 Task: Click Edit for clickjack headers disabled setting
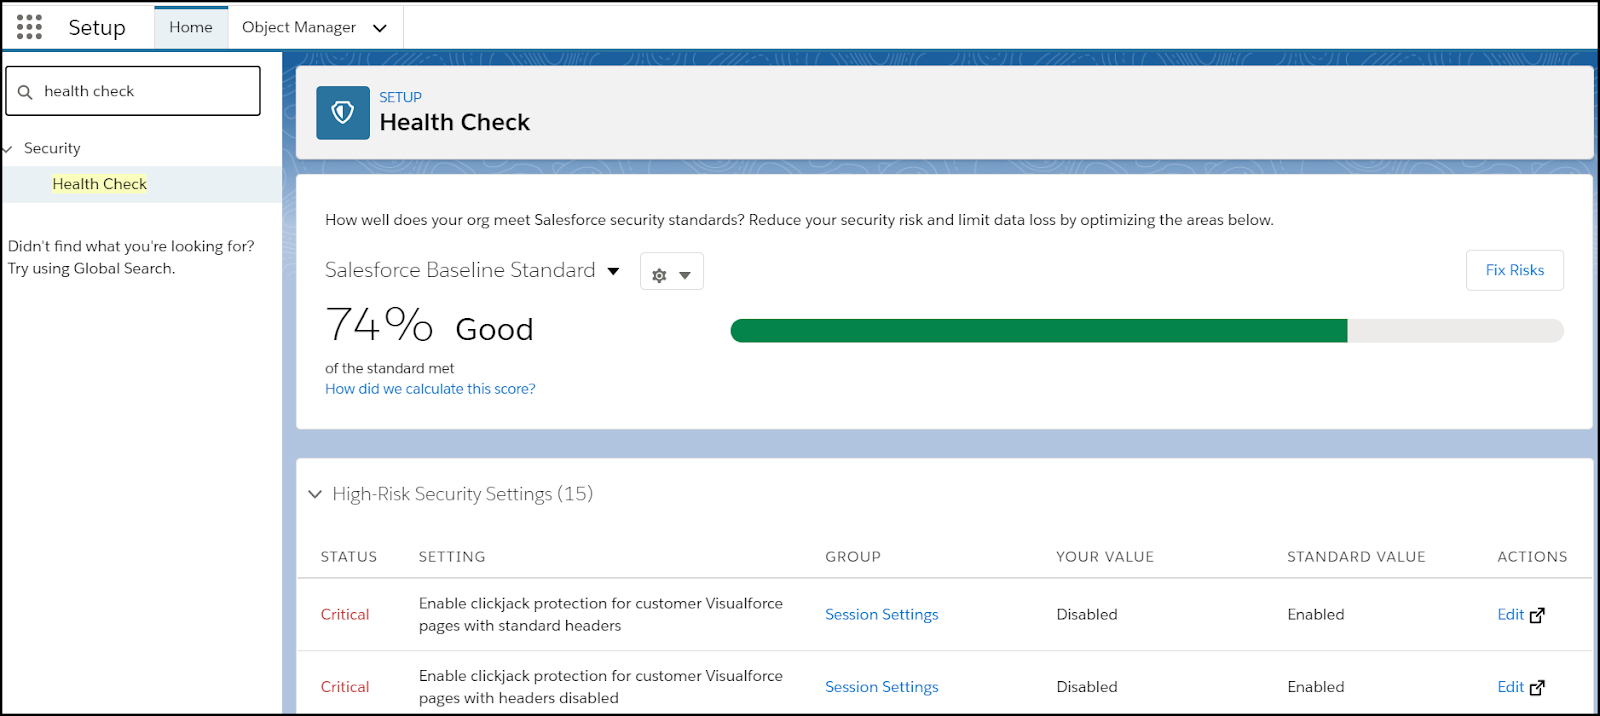[x=1510, y=686]
